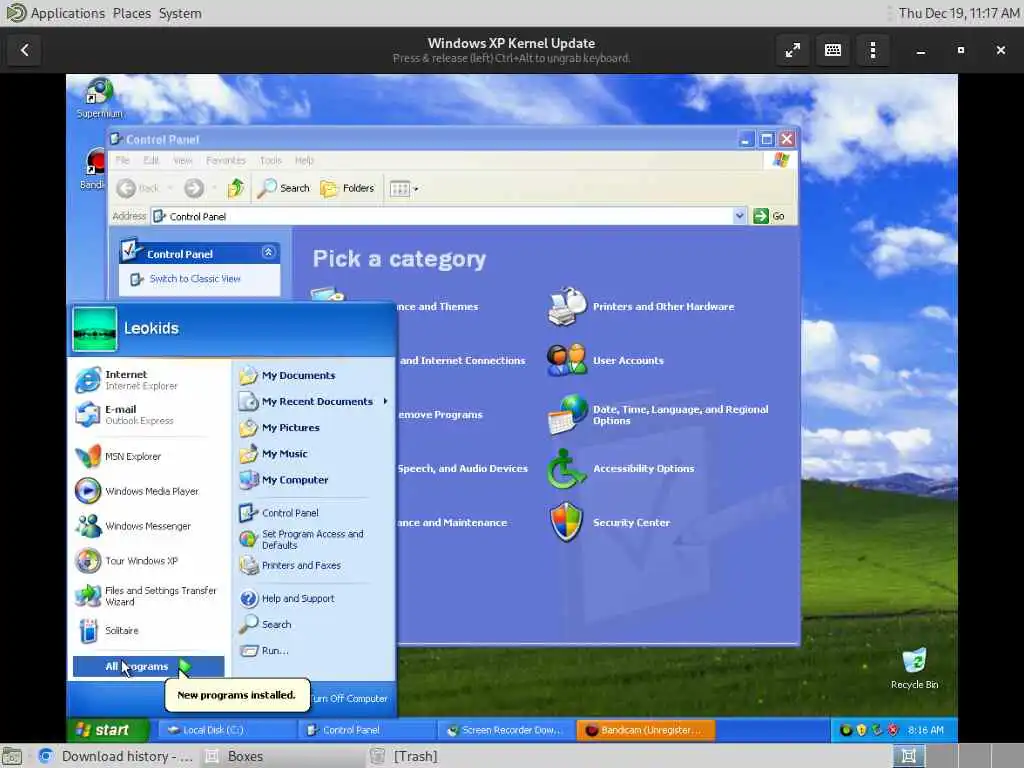The height and width of the screenshot is (768, 1024).
Task: Expand All Programs menu
Action: 148,667
